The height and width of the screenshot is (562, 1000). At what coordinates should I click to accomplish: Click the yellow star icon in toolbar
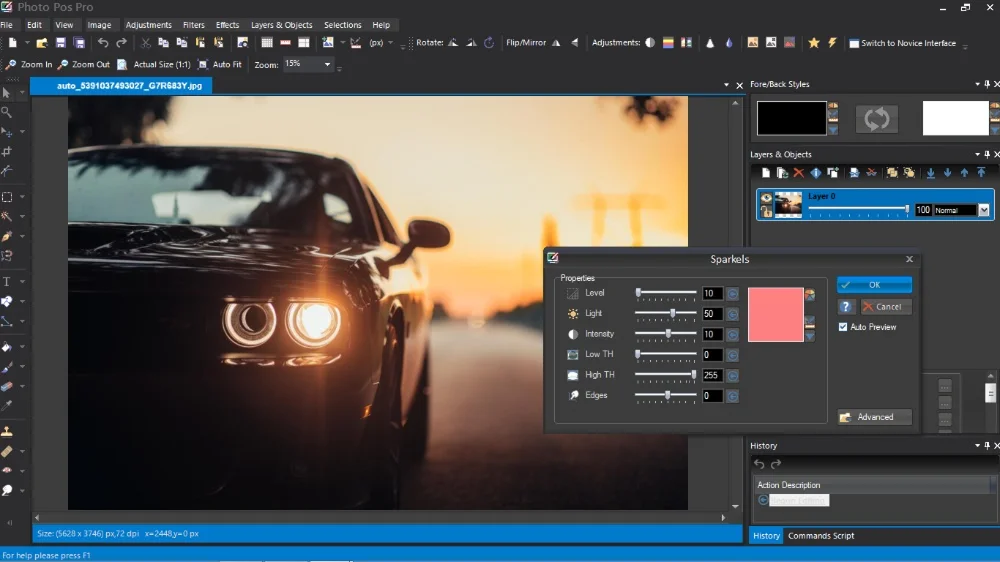(813, 43)
